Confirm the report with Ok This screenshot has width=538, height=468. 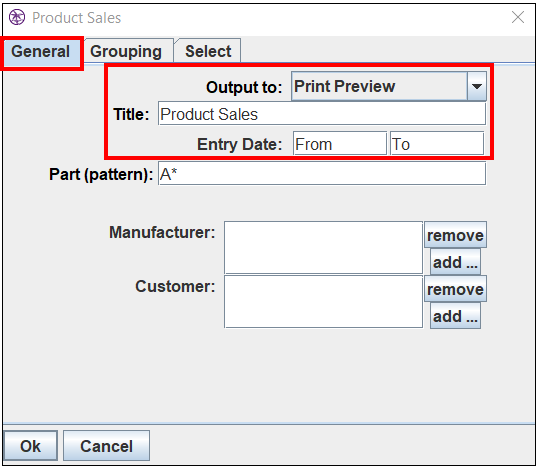click(31, 446)
